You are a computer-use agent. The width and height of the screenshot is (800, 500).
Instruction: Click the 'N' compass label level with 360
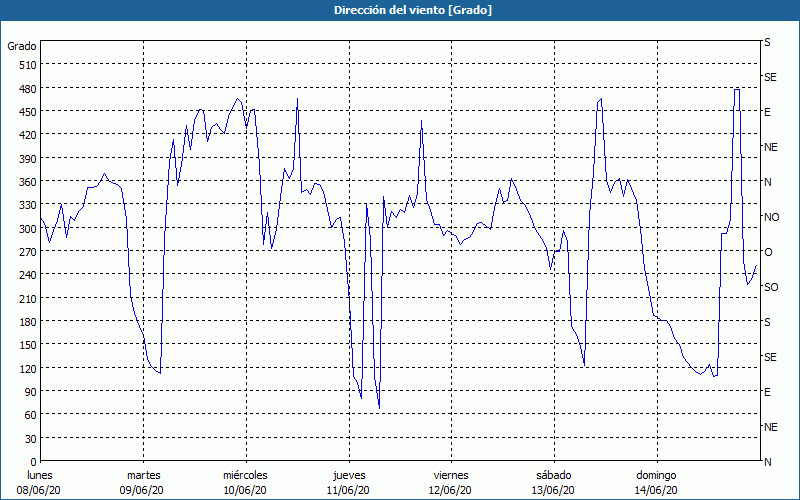tap(767, 182)
